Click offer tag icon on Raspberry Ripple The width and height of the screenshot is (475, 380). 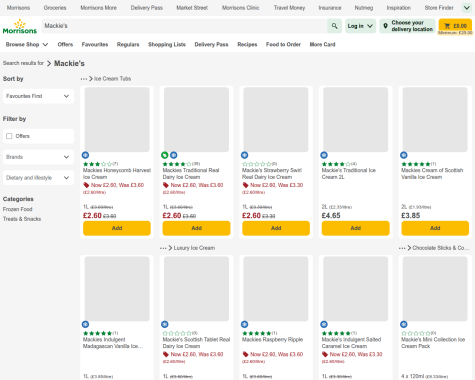[x=245, y=354]
